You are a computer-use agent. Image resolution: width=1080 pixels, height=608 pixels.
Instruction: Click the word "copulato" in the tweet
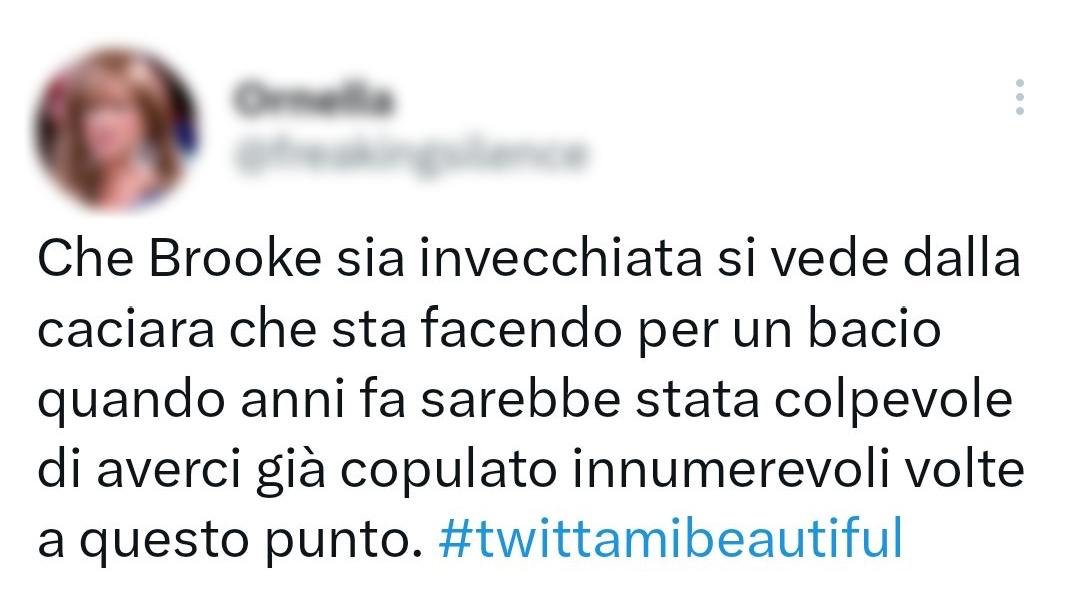(x=448, y=470)
